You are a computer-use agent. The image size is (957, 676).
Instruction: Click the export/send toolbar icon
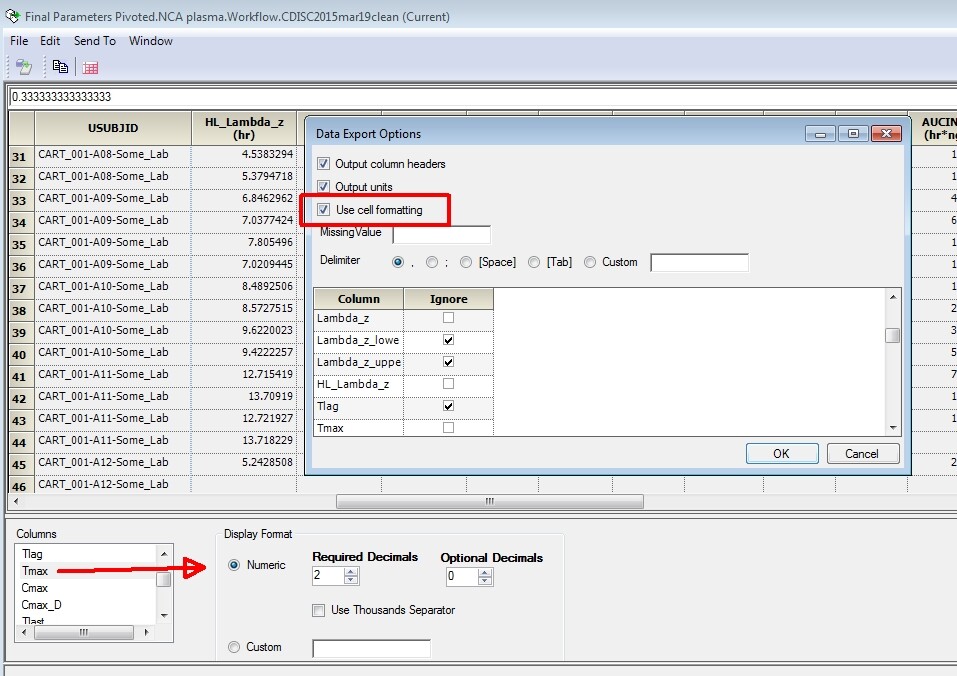pos(24,67)
